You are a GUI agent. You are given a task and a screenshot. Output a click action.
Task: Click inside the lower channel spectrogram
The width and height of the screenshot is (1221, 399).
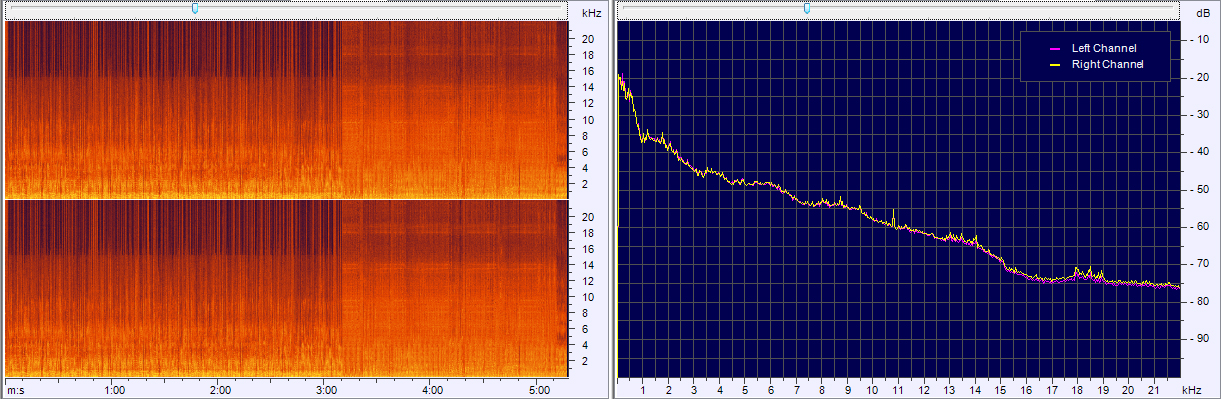coord(287,288)
